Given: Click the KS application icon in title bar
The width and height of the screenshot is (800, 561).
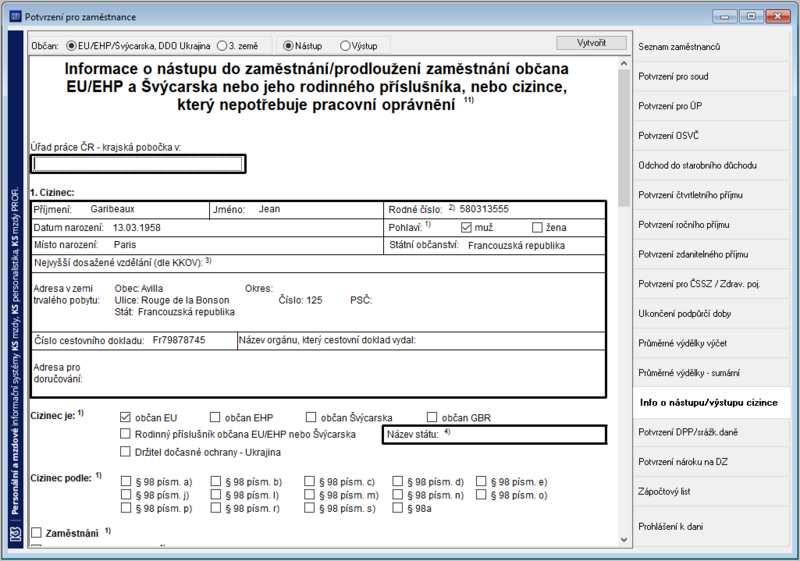Looking at the screenshot, I should pyautogui.click(x=16, y=17).
